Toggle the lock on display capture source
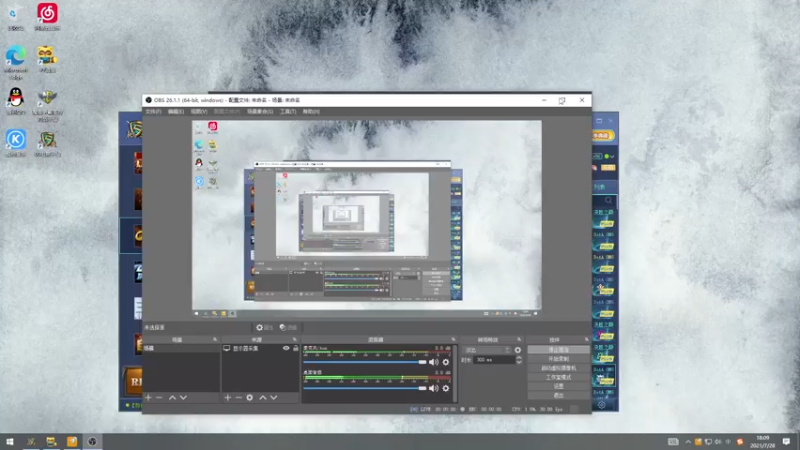Image resolution: width=800 pixels, height=450 pixels. pos(295,348)
